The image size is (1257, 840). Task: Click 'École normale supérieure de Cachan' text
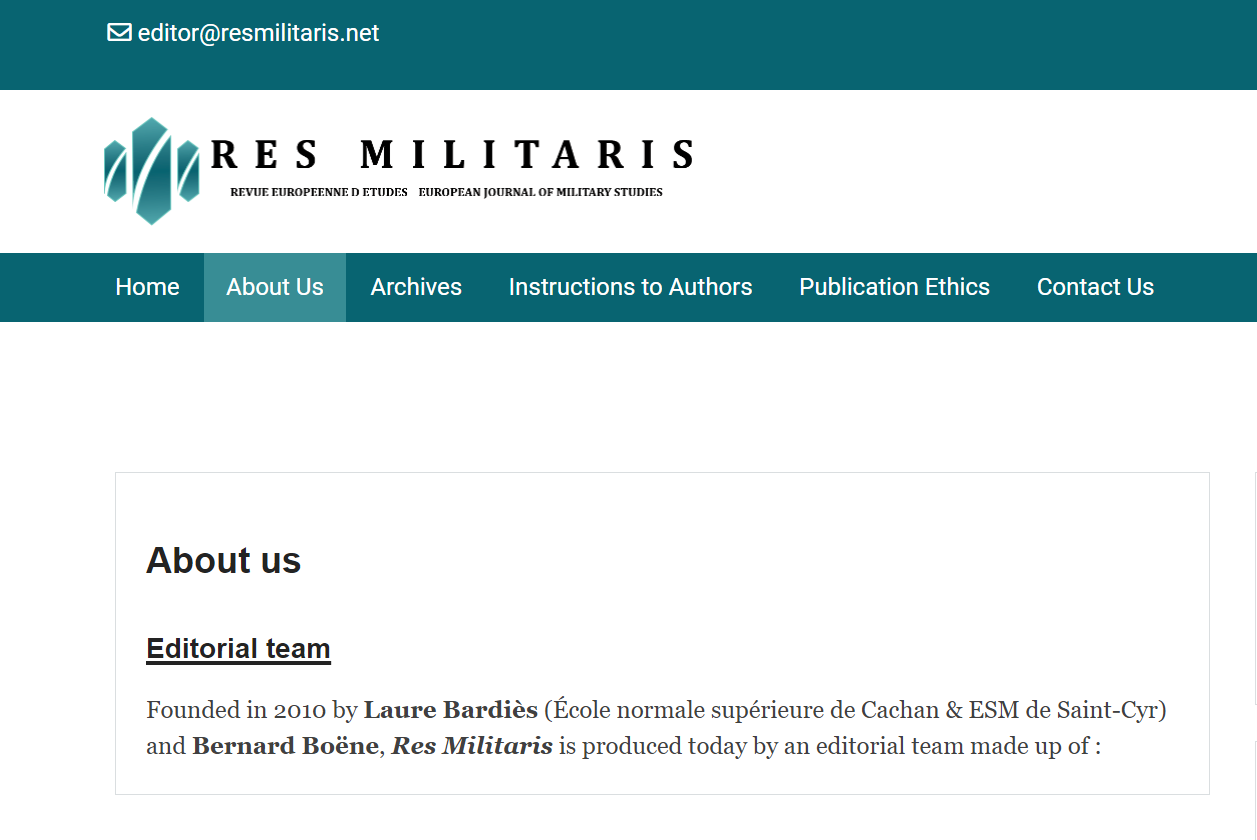coord(745,710)
